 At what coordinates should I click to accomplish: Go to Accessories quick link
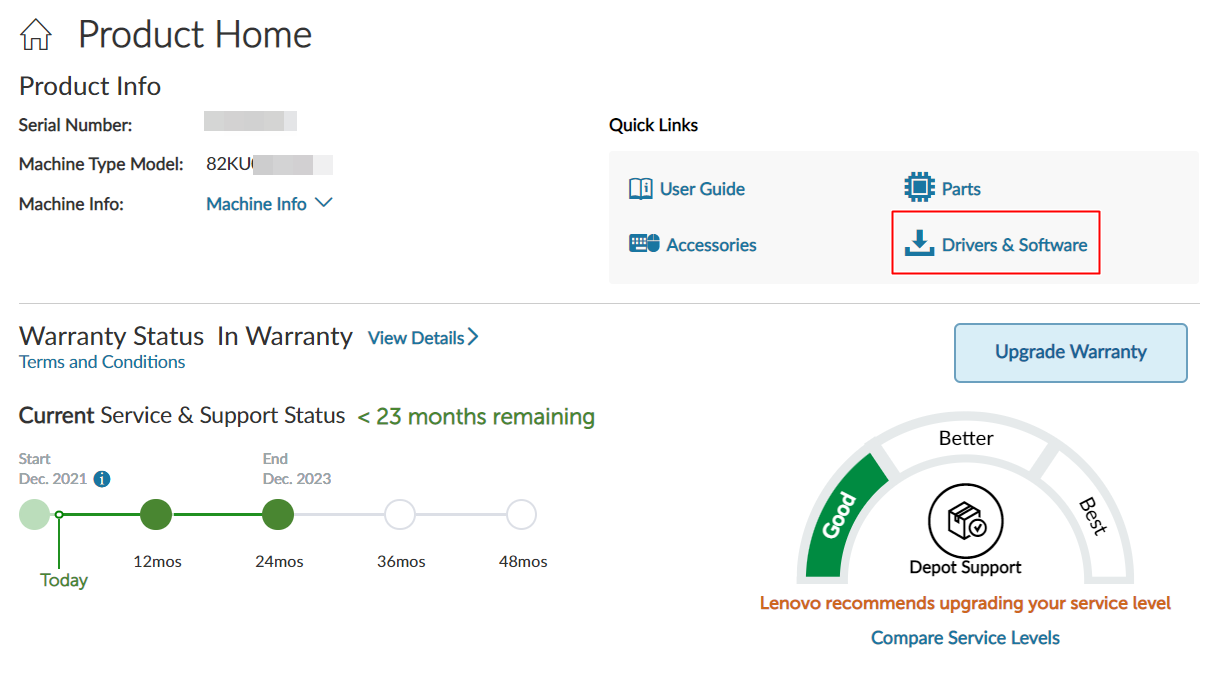pos(711,245)
